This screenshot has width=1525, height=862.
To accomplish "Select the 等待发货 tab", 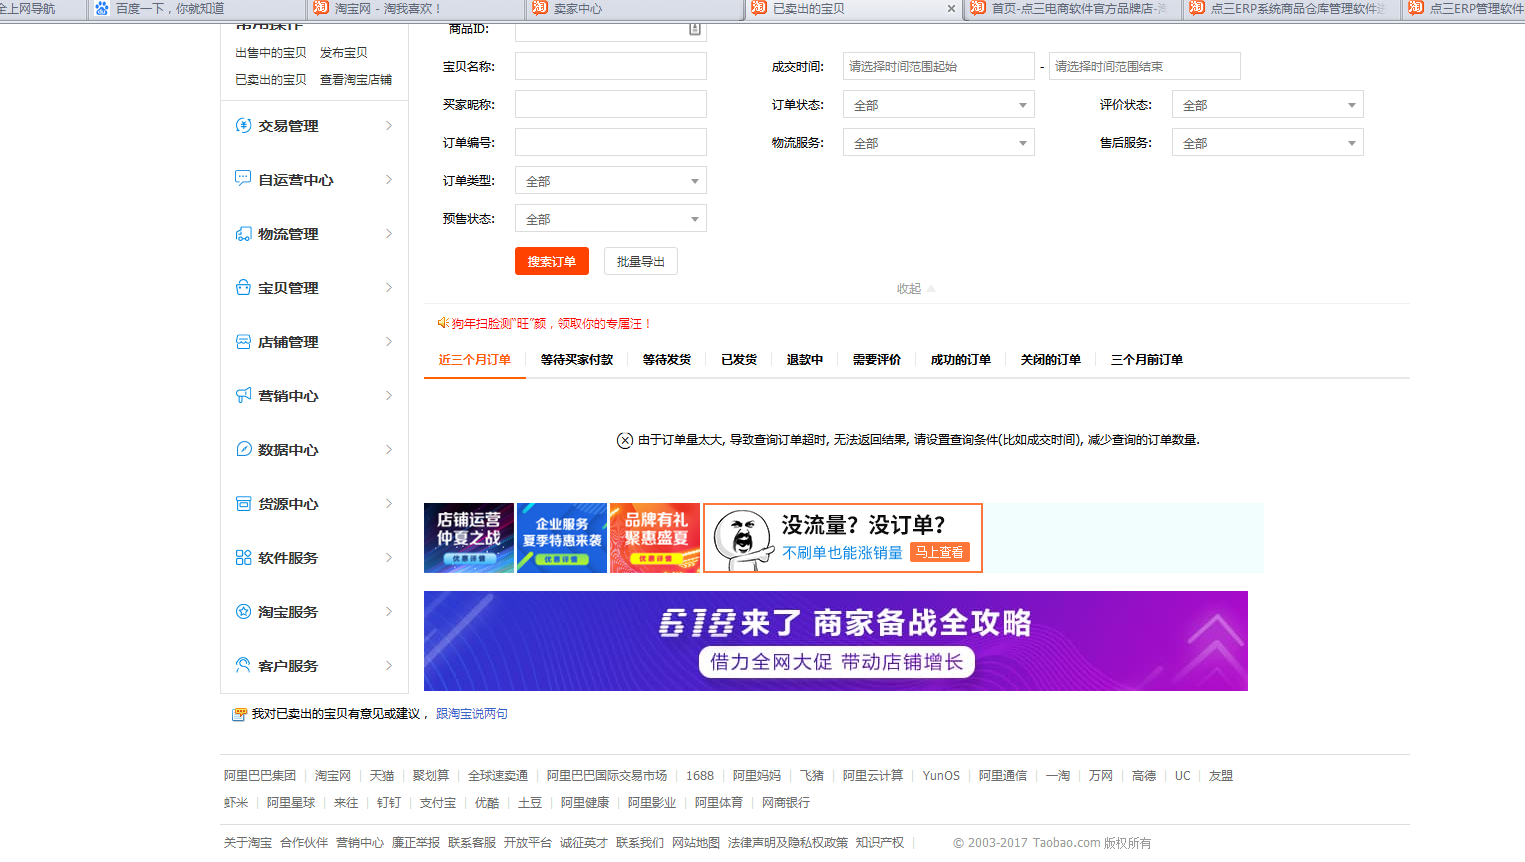I will 667,360.
